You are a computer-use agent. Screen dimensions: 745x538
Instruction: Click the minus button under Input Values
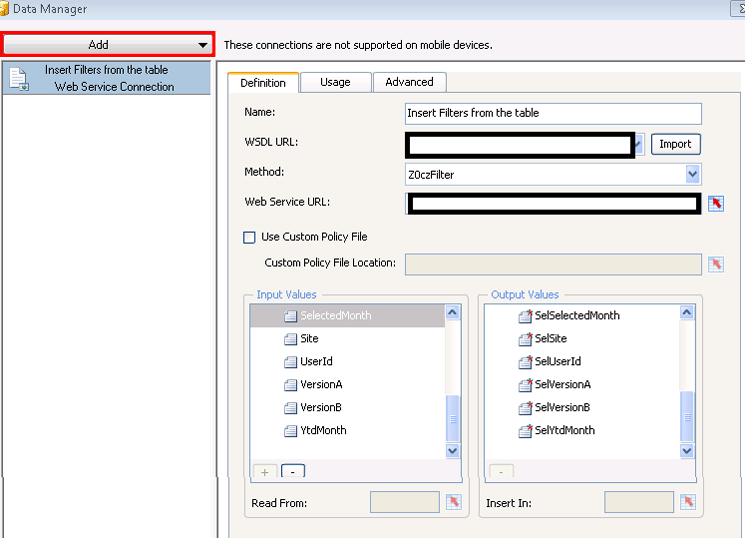coord(293,471)
